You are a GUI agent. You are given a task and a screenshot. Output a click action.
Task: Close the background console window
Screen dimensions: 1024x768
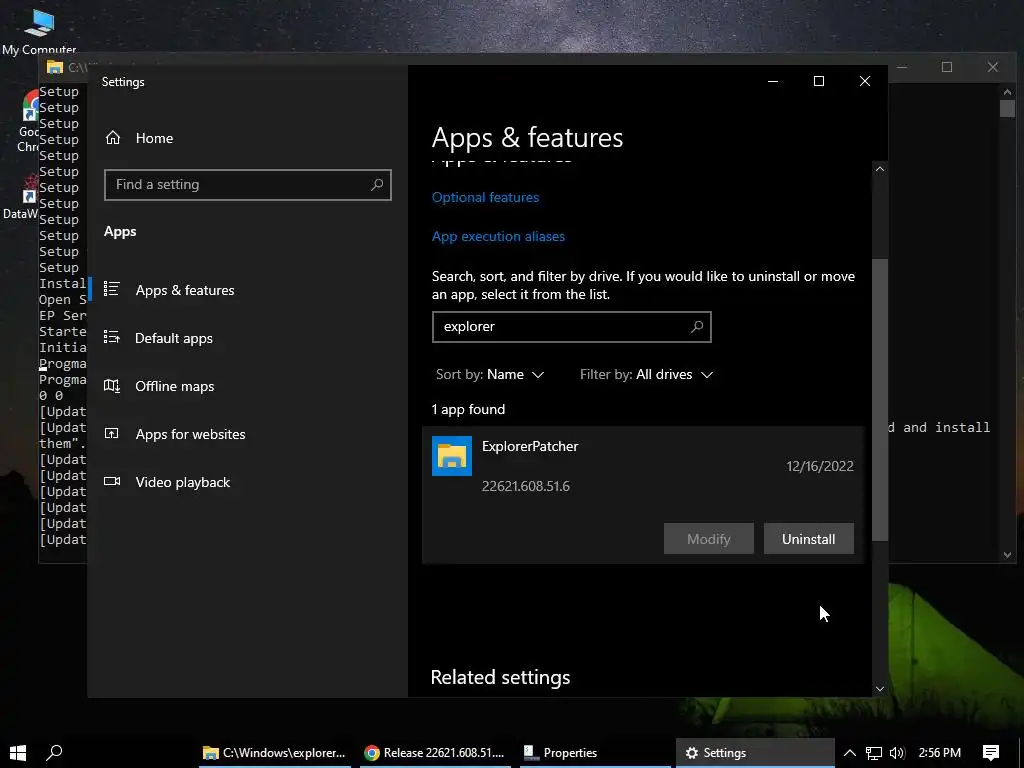(993, 67)
